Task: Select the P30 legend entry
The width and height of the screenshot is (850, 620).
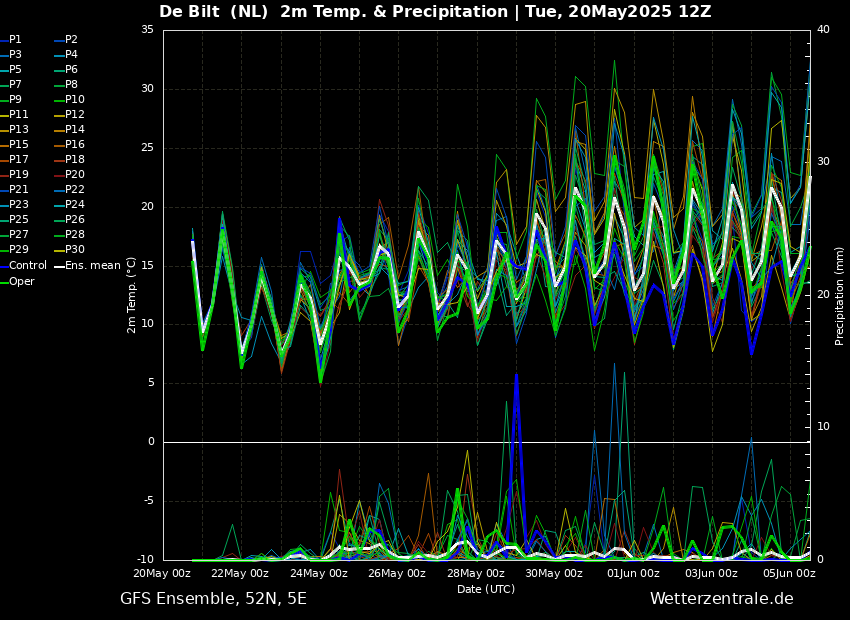Action: pyautogui.click(x=74, y=250)
